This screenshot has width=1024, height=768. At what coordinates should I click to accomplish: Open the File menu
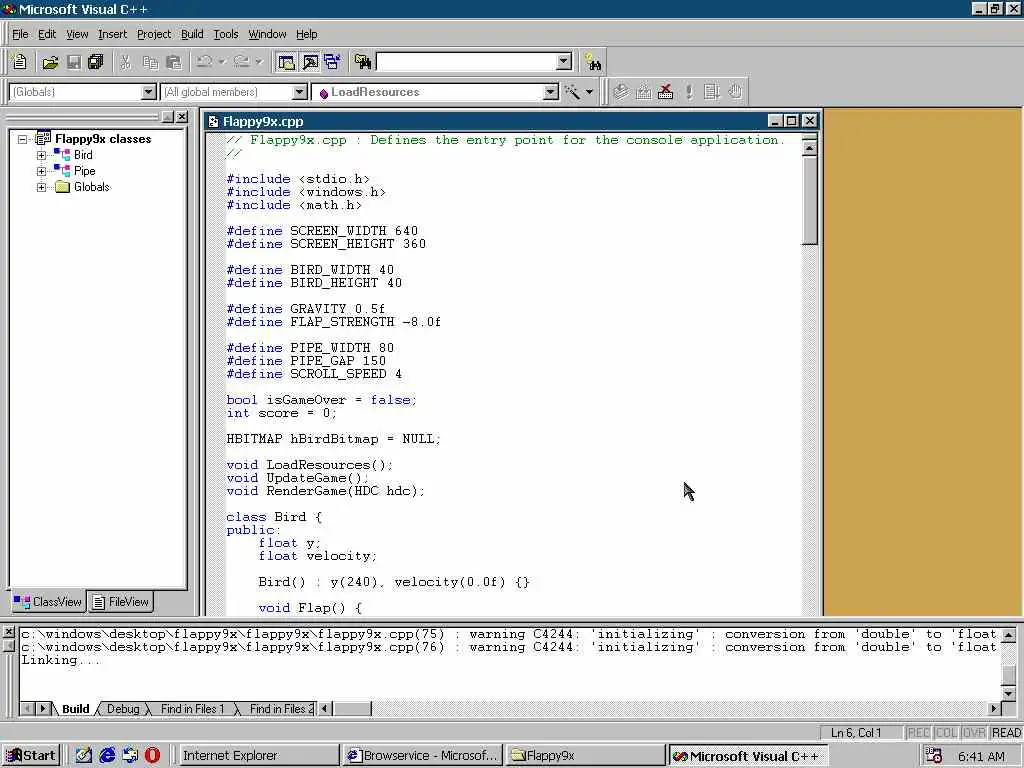pos(20,34)
